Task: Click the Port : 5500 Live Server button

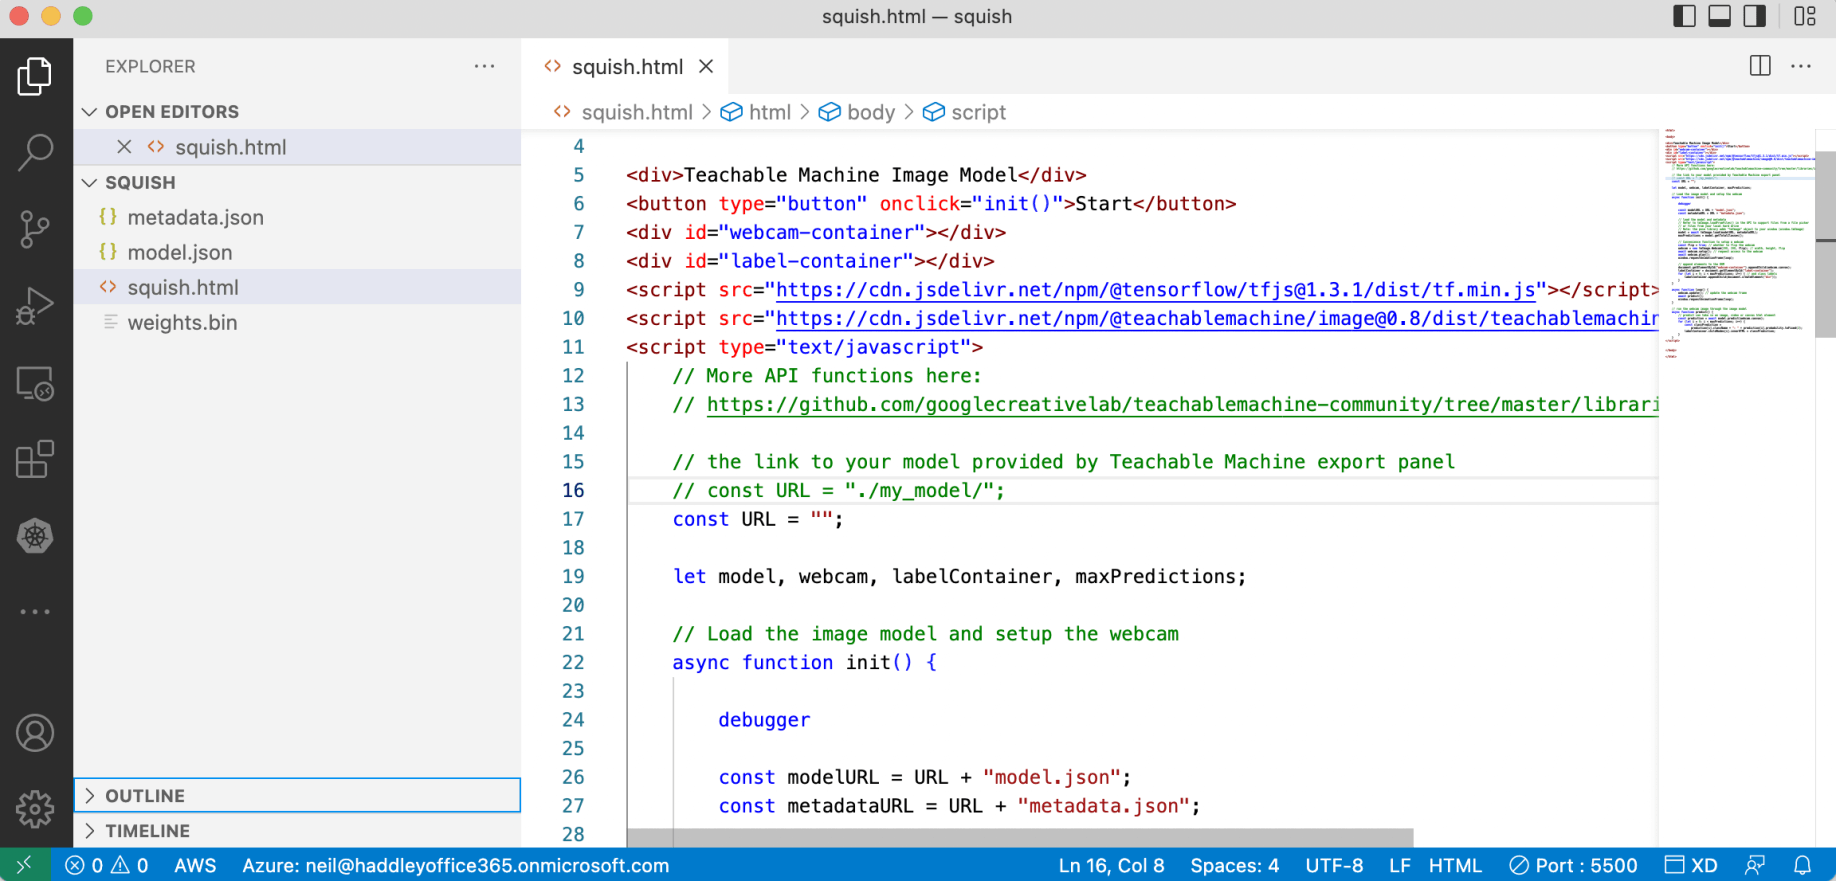Action: [1574, 866]
